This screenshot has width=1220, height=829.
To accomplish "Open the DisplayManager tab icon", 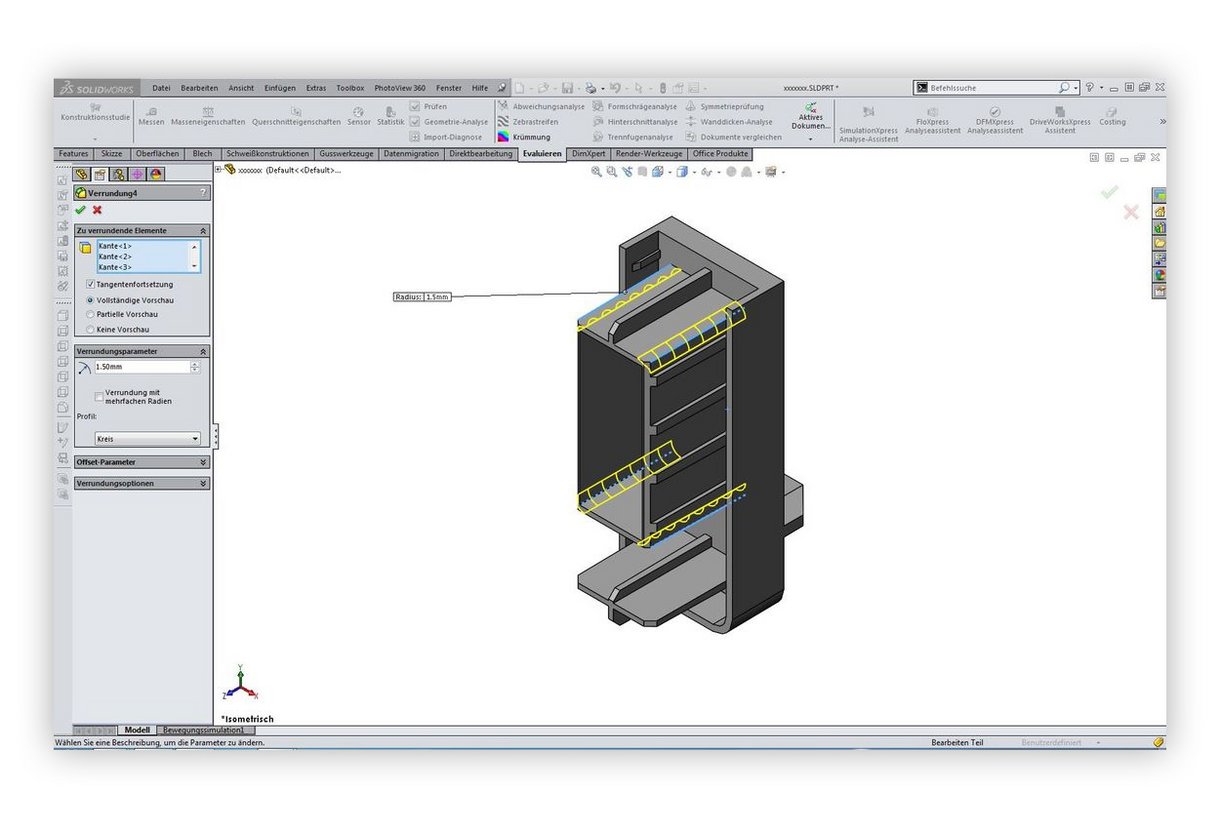I will [156, 174].
